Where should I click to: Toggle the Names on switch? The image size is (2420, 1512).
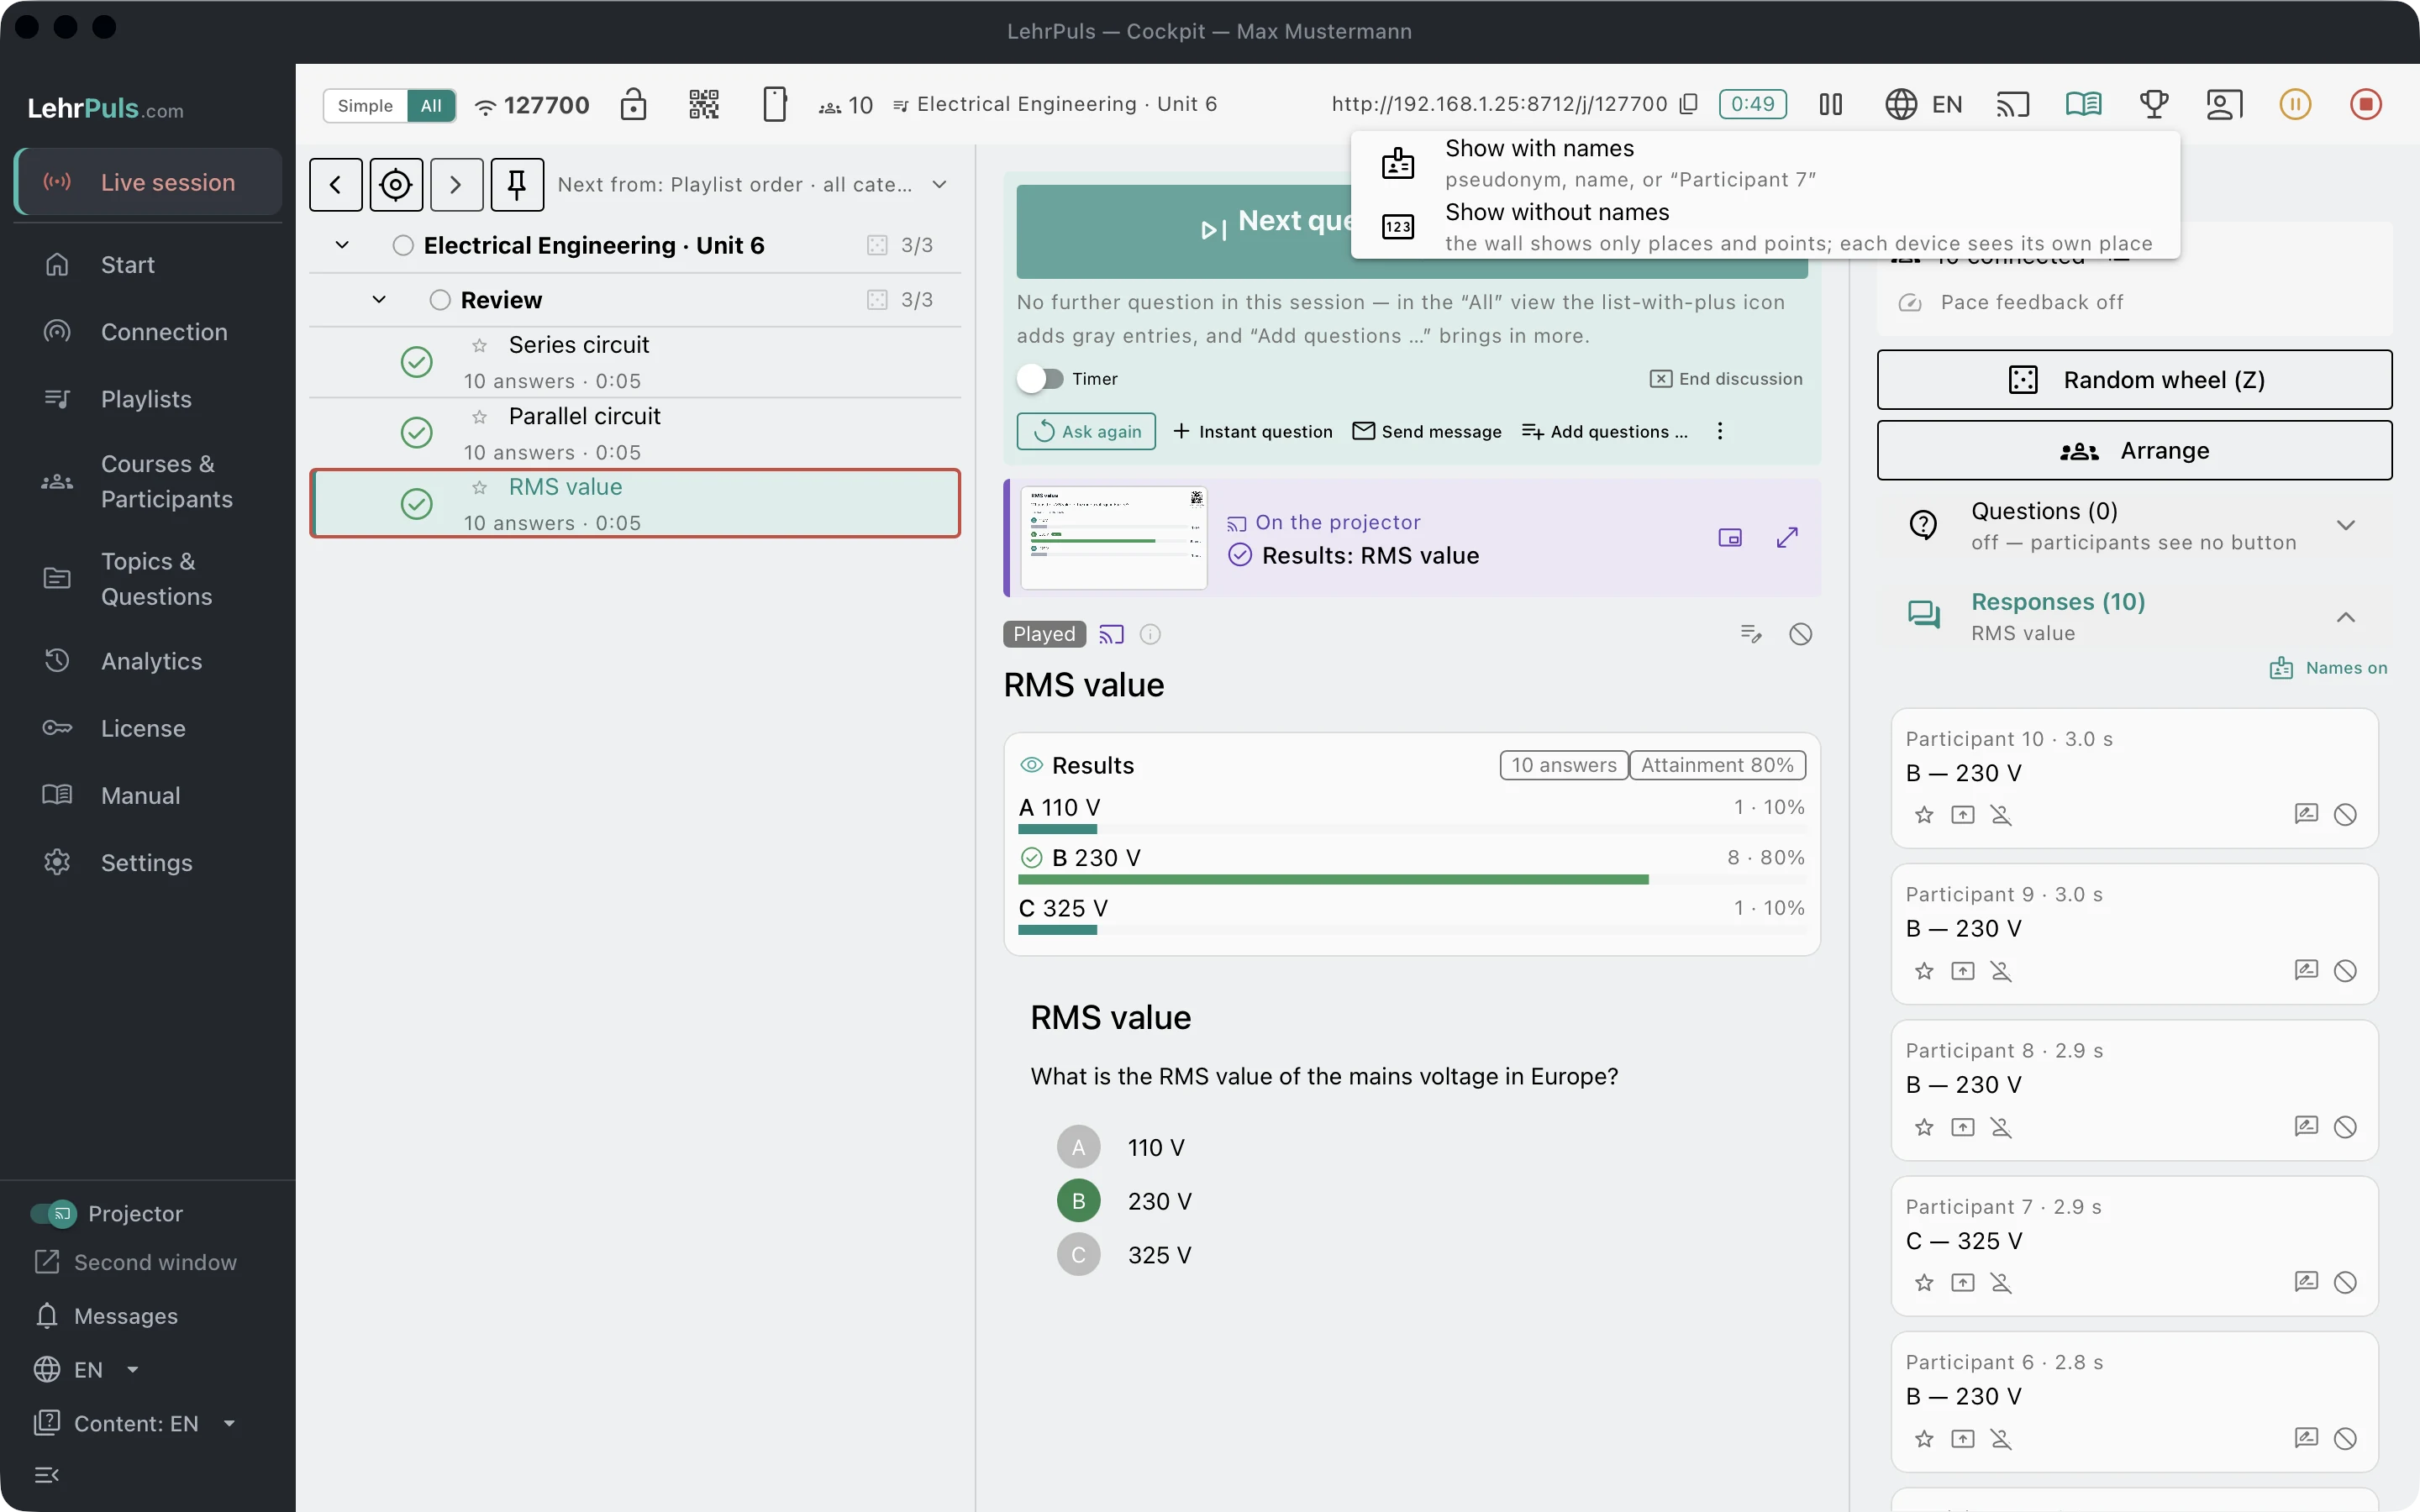click(2328, 668)
